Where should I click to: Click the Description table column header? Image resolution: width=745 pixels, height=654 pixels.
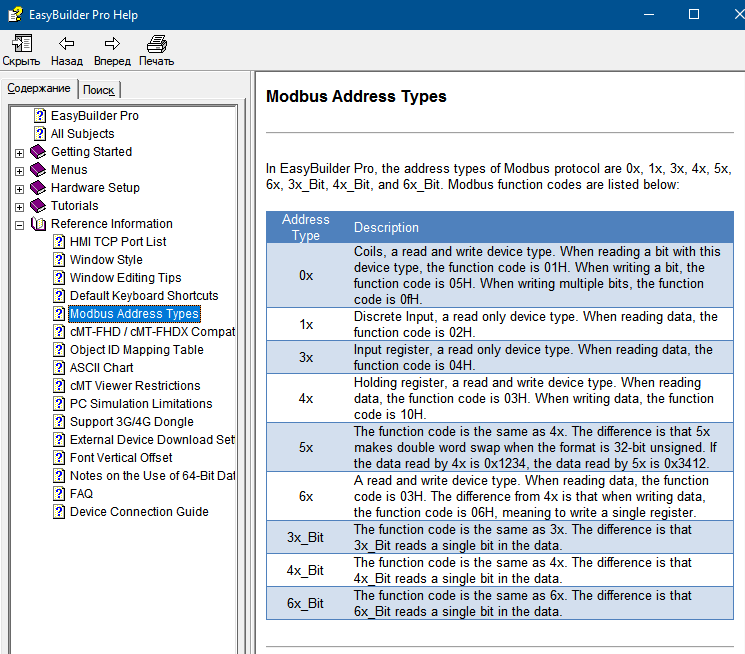point(386,228)
